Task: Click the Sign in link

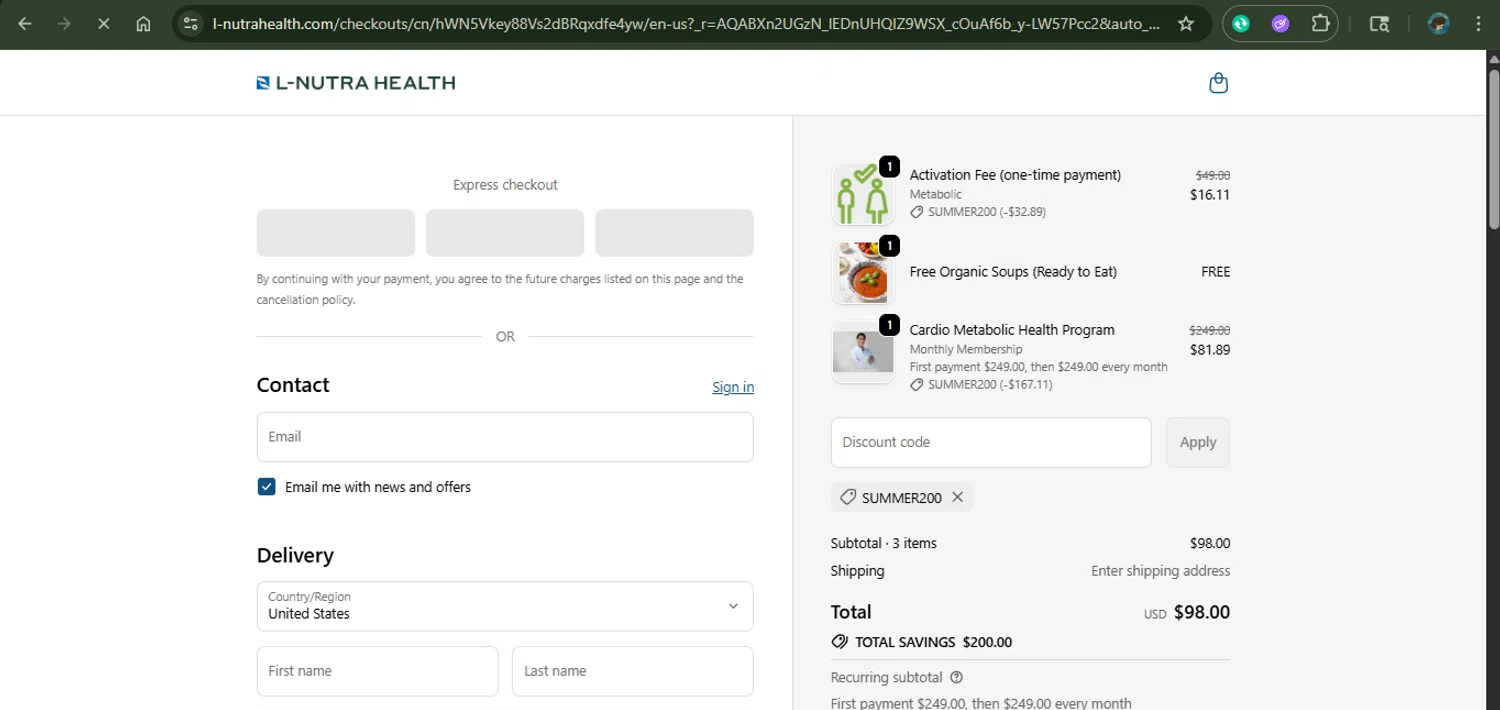Action: 733,387
